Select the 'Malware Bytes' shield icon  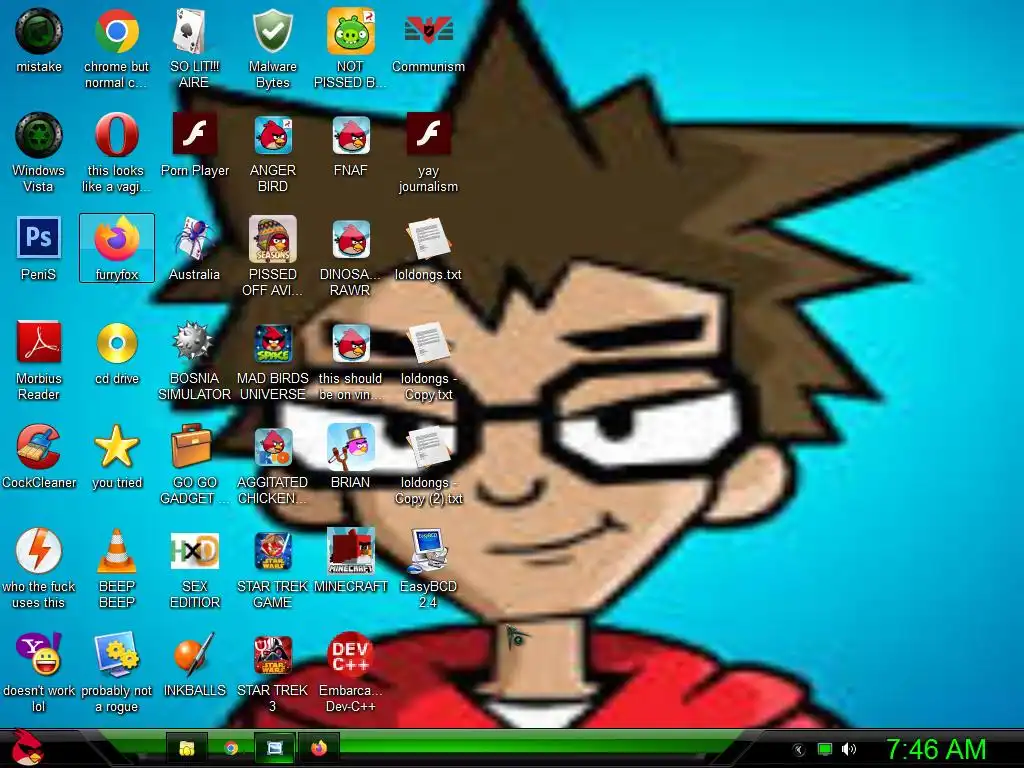tap(272, 31)
